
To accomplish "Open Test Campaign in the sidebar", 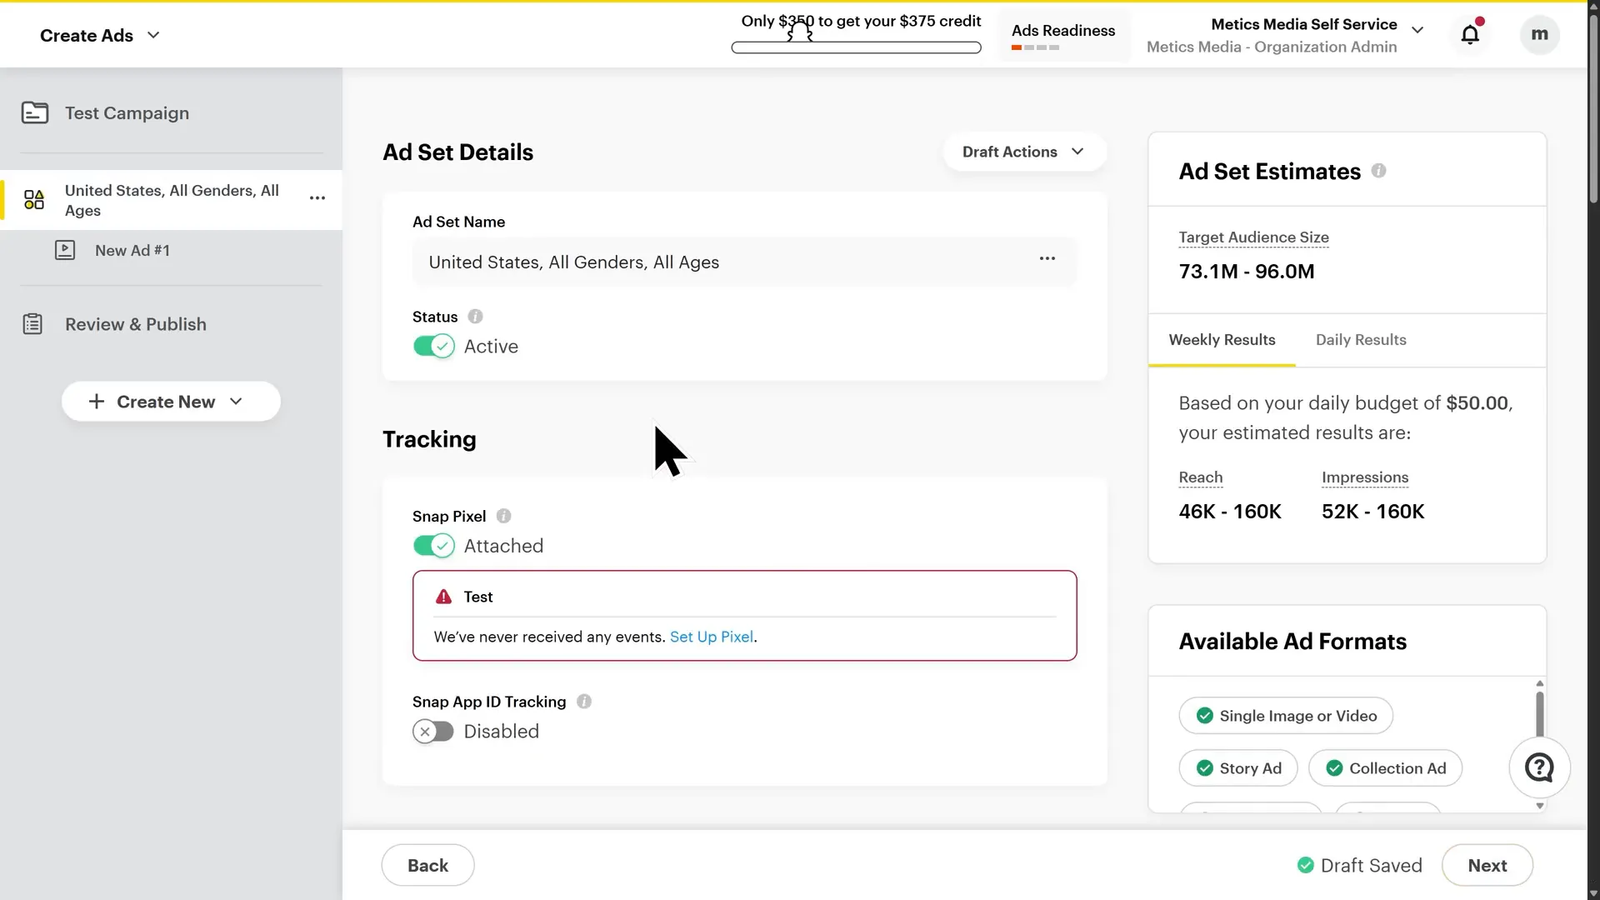I will (x=127, y=113).
